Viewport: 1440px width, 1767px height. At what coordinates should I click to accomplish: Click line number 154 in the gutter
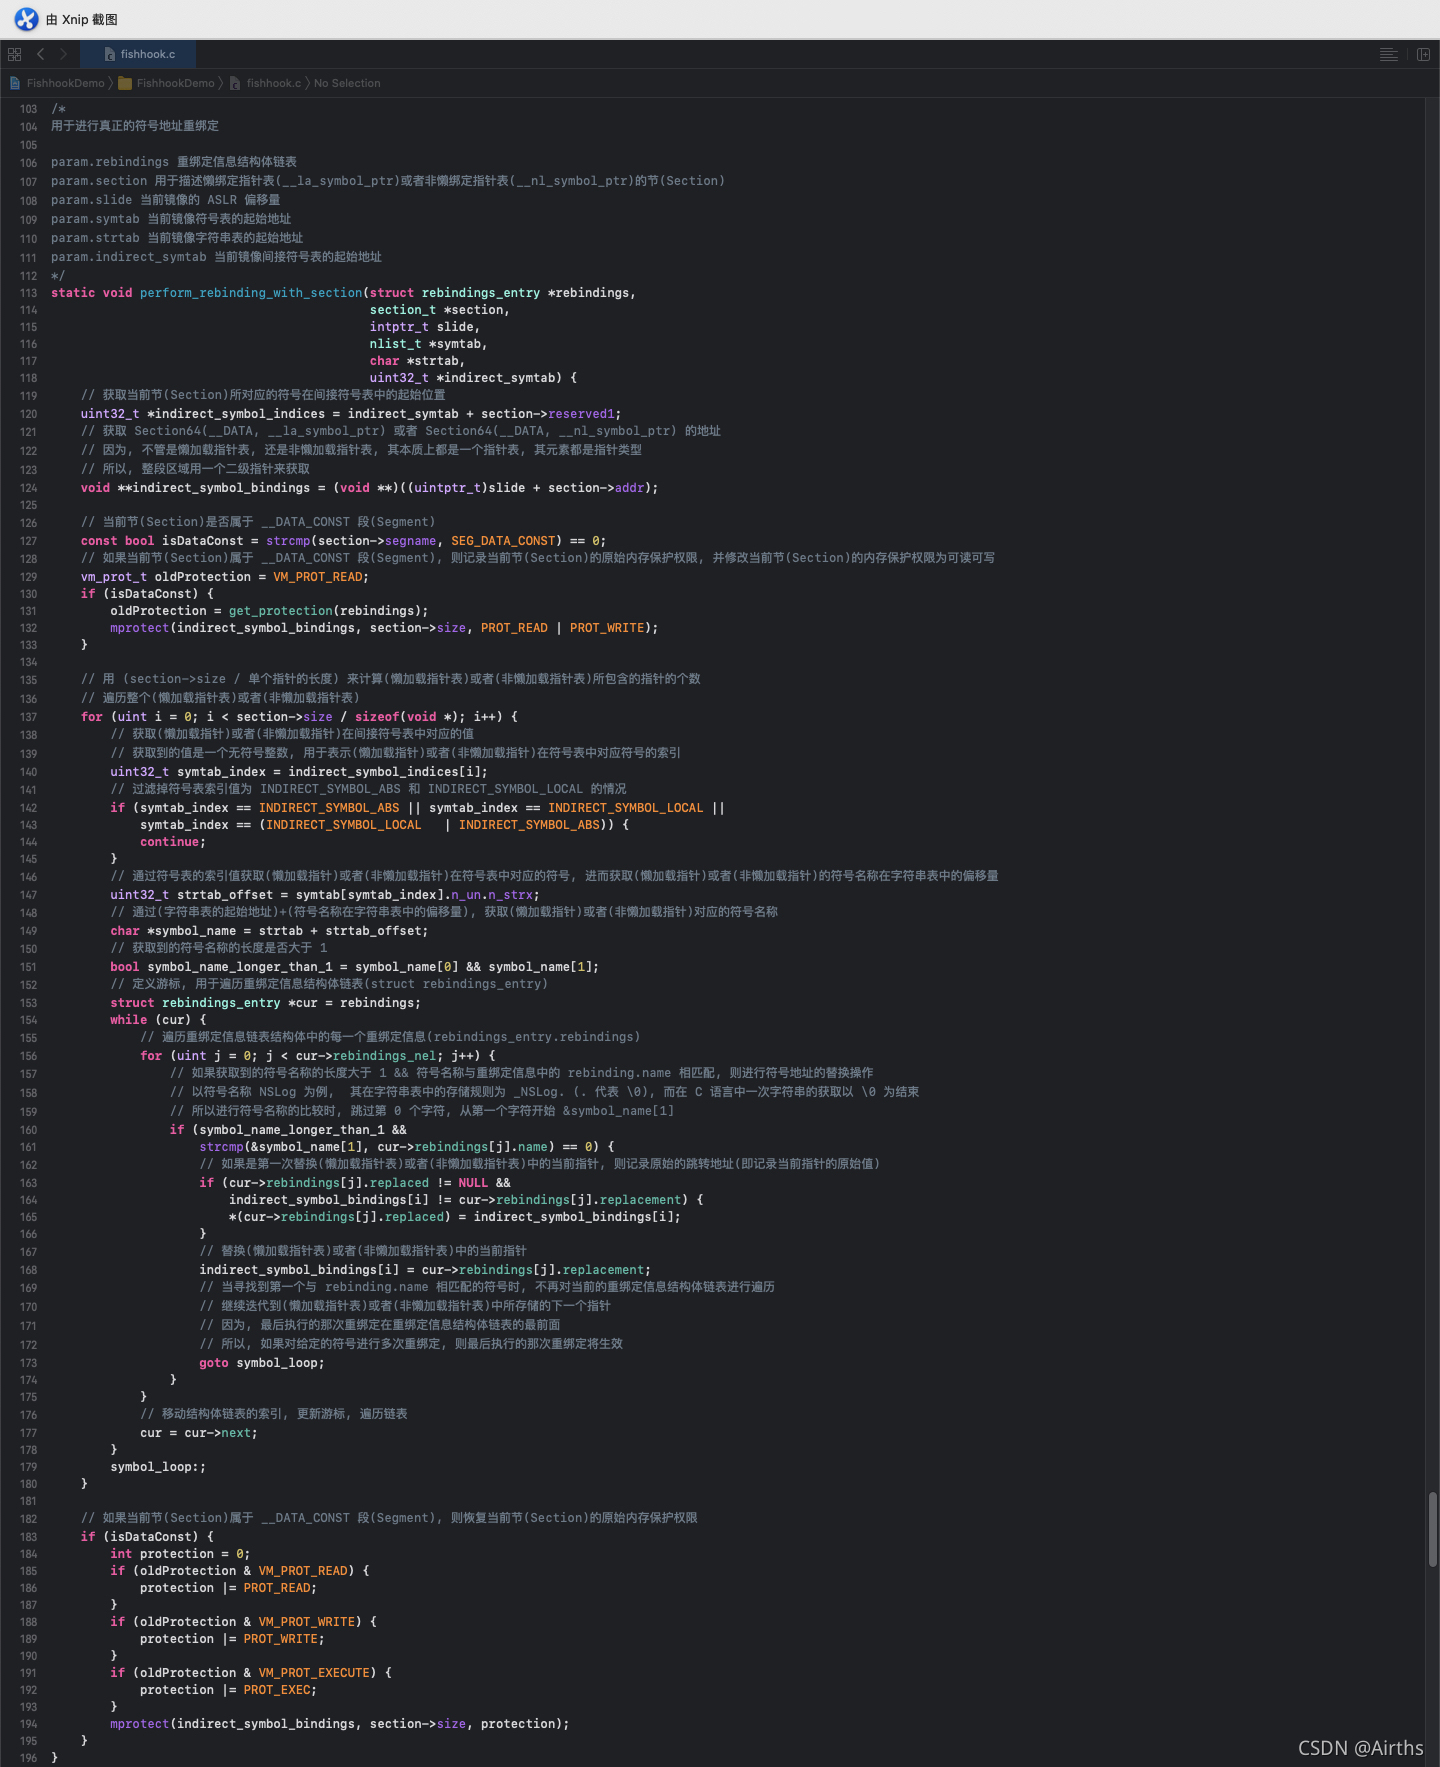(x=28, y=1020)
